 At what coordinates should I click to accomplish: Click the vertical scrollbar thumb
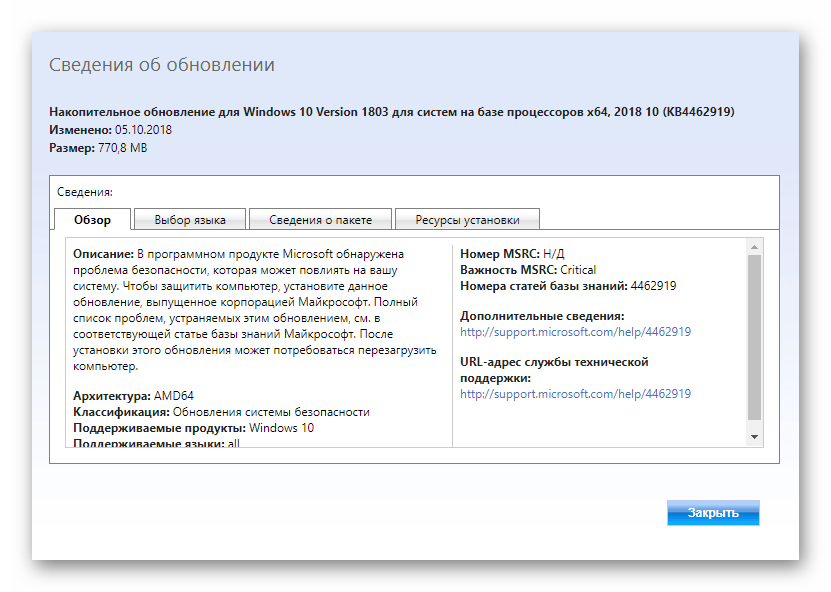[x=755, y=335]
